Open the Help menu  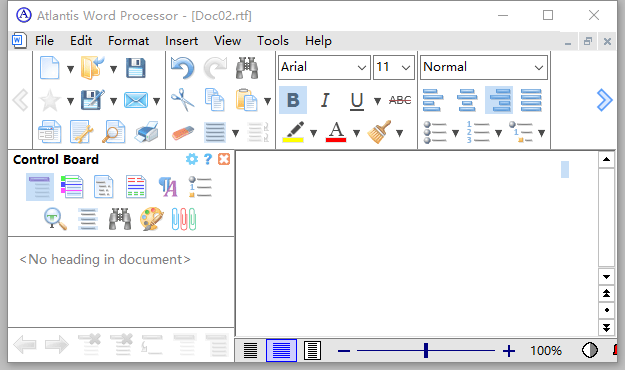point(318,41)
